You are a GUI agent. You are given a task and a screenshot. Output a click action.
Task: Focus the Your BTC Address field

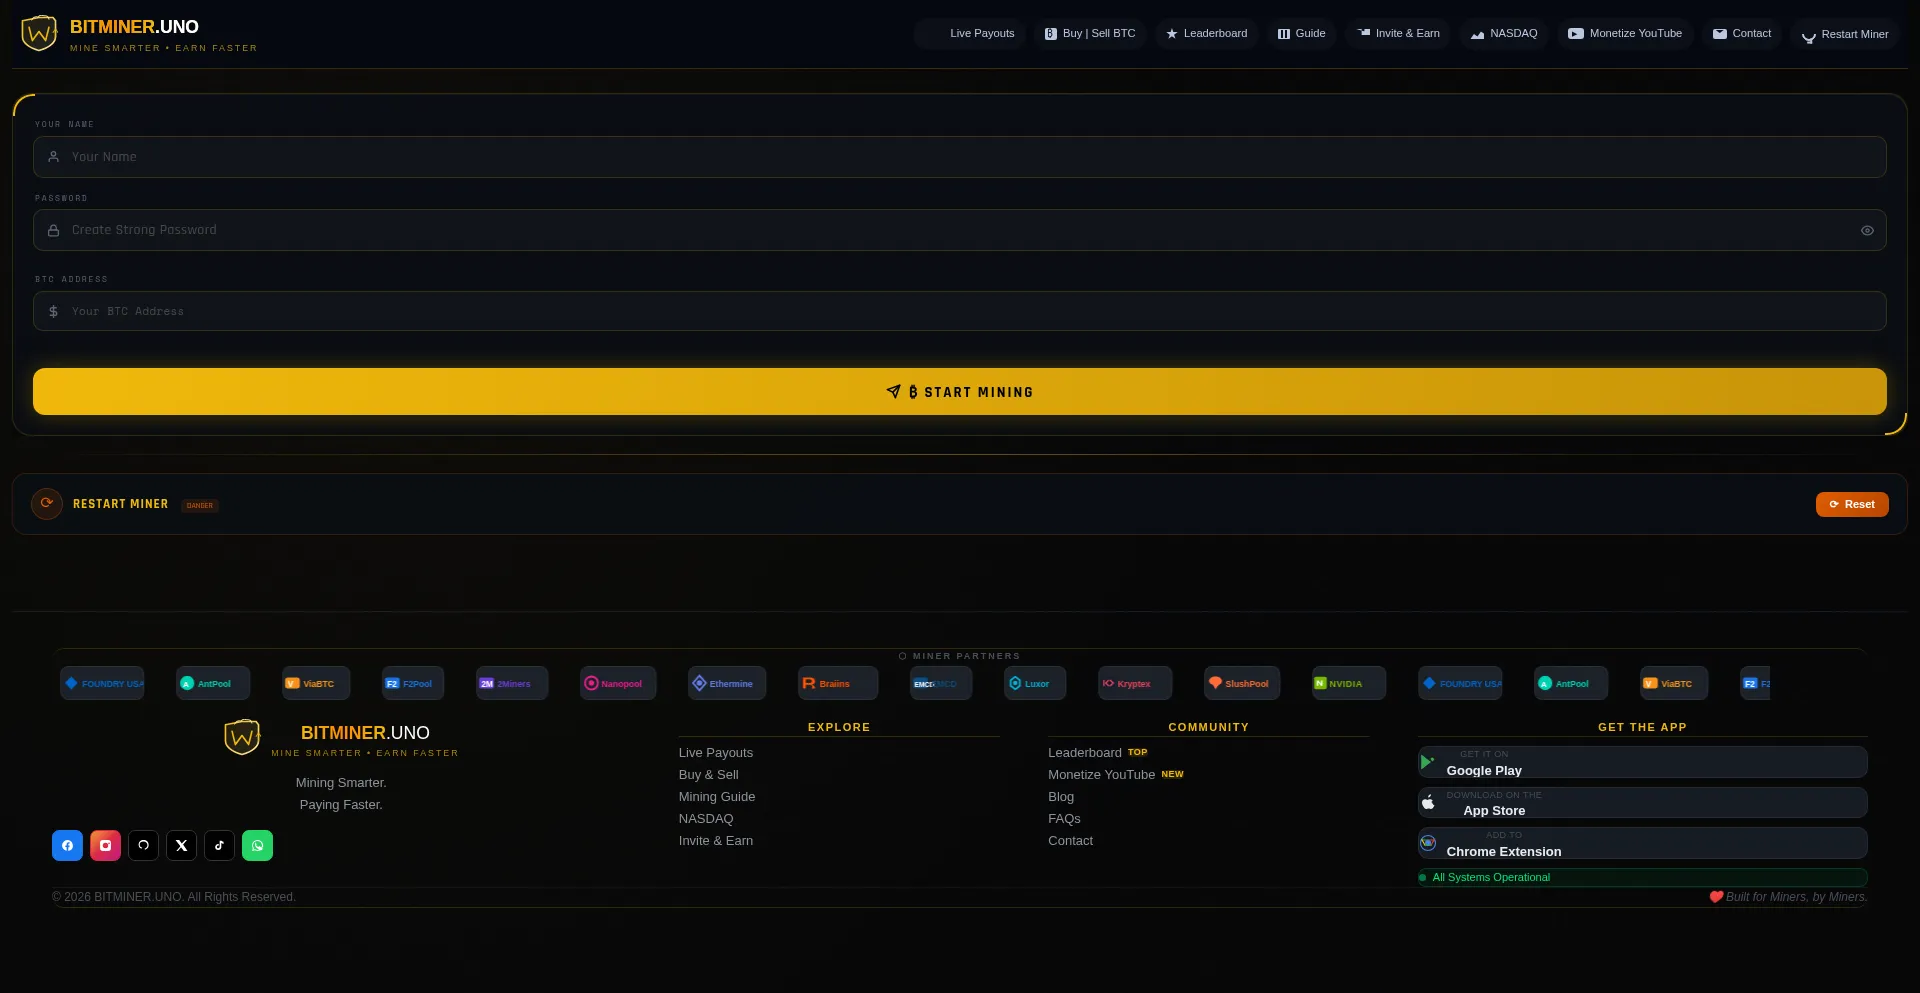click(x=960, y=311)
